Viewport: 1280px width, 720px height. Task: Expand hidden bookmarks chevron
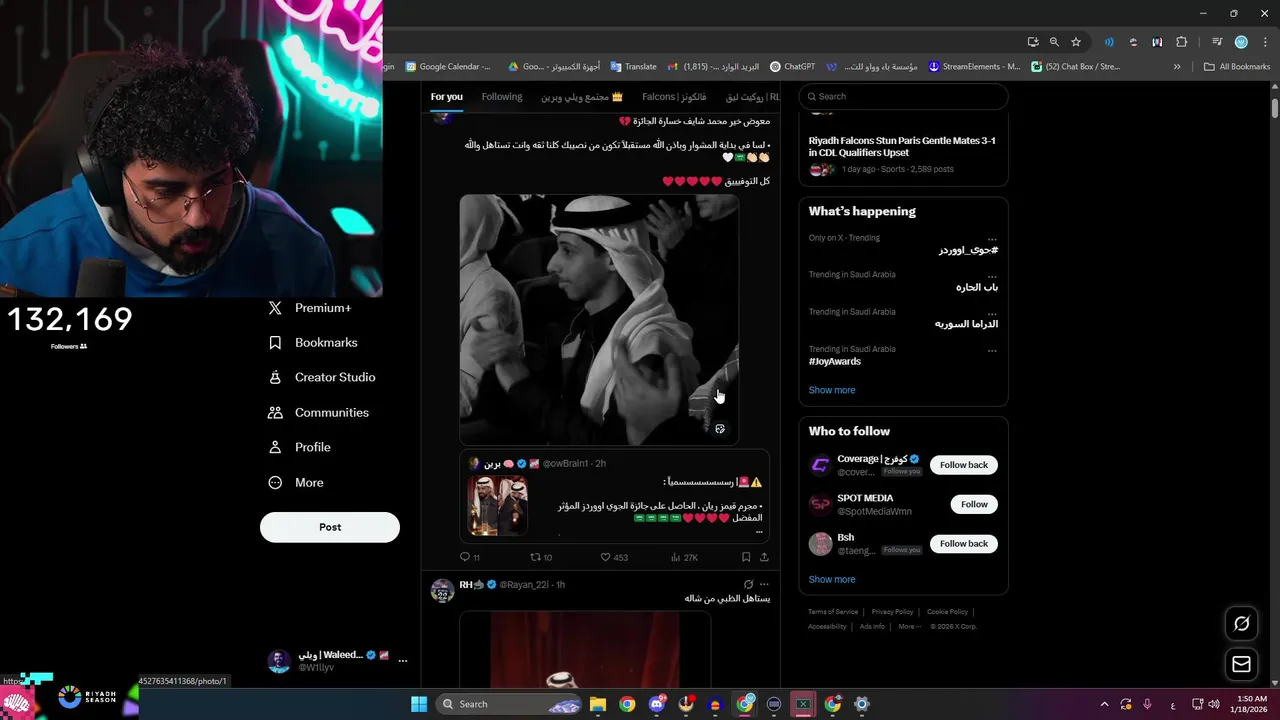click(x=1177, y=67)
